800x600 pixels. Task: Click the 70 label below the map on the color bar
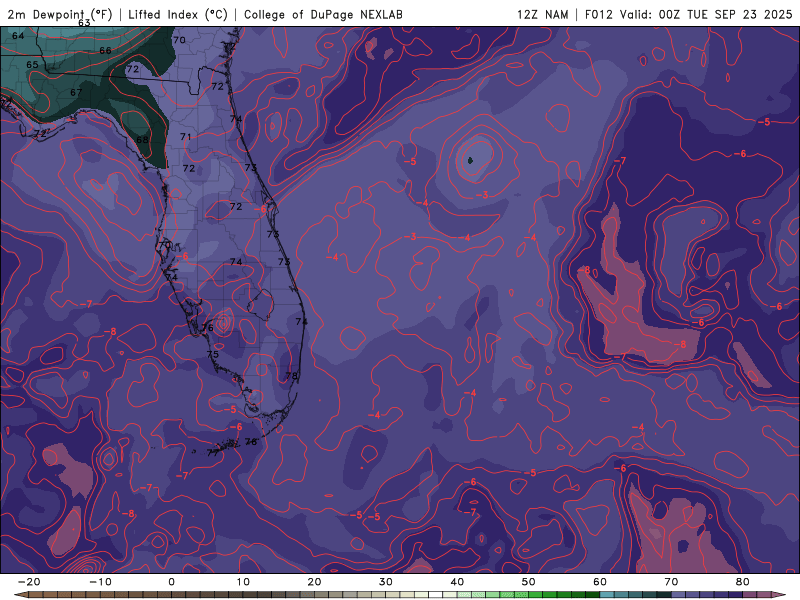tap(671, 582)
